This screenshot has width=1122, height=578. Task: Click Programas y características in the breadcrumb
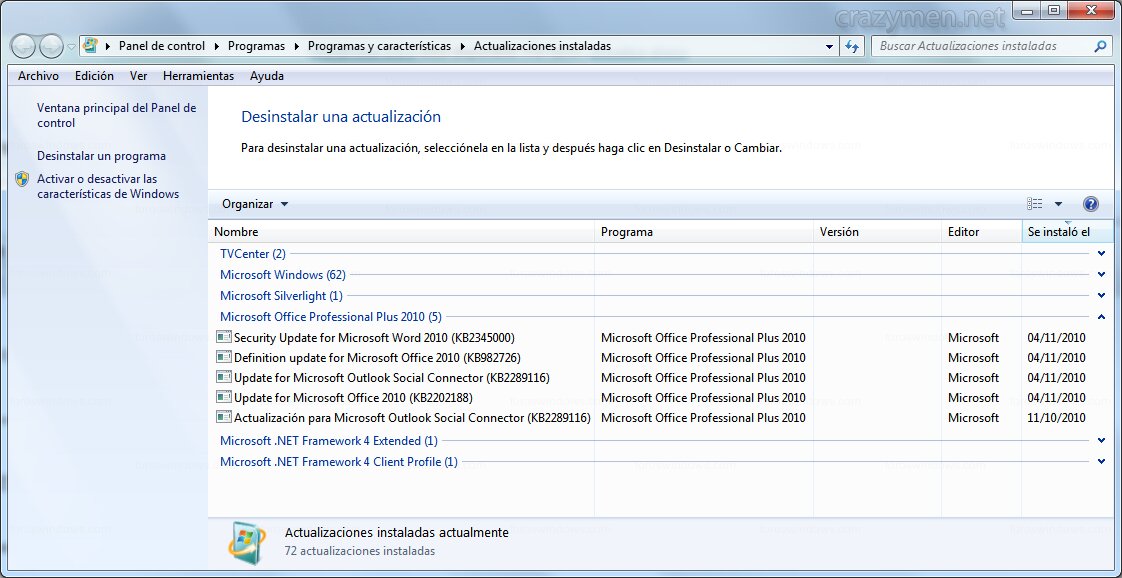click(x=379, y=46)
